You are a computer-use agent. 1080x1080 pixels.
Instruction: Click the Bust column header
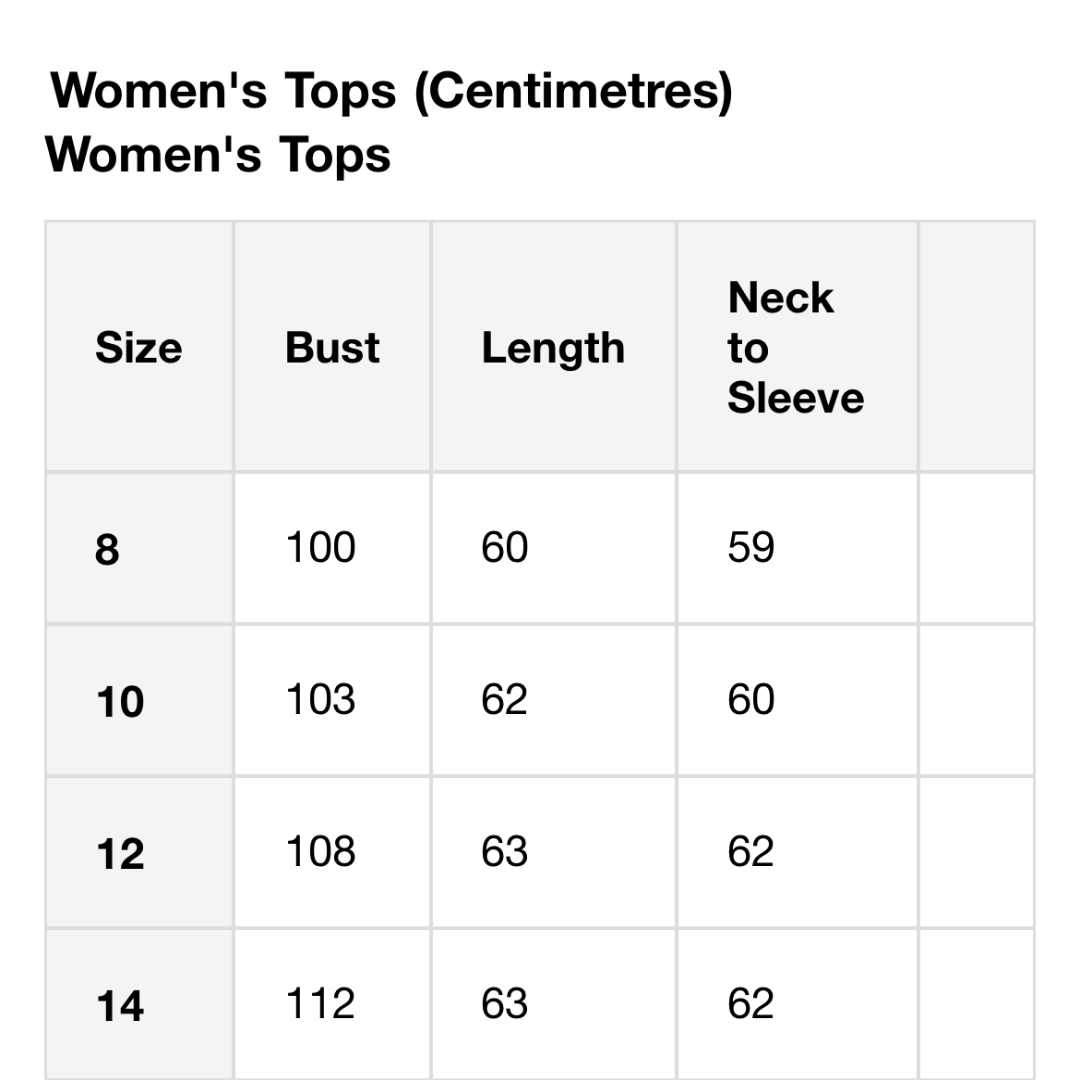coord(332,347)
